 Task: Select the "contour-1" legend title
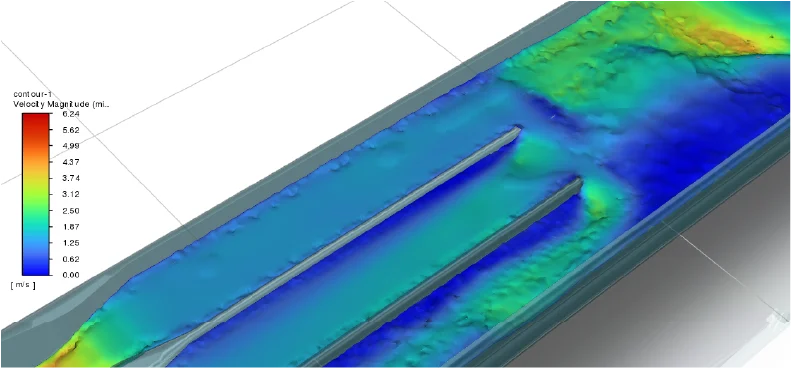(33, 94)
